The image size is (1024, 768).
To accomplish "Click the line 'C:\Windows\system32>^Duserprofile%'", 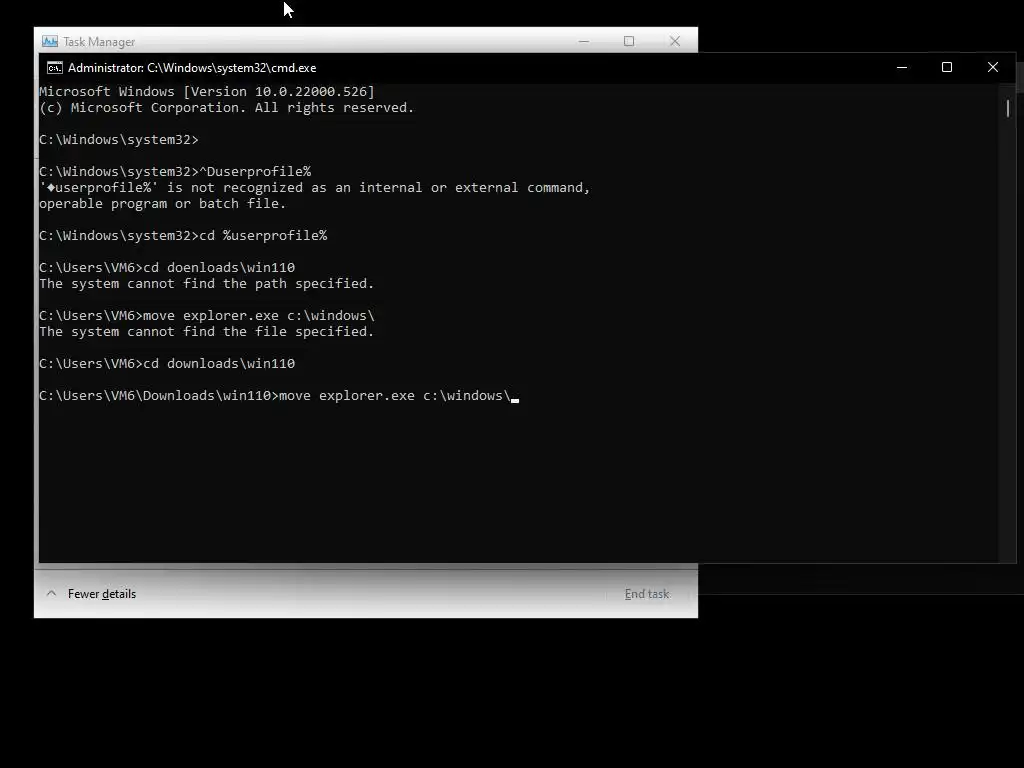I will [x=175, y=171].
